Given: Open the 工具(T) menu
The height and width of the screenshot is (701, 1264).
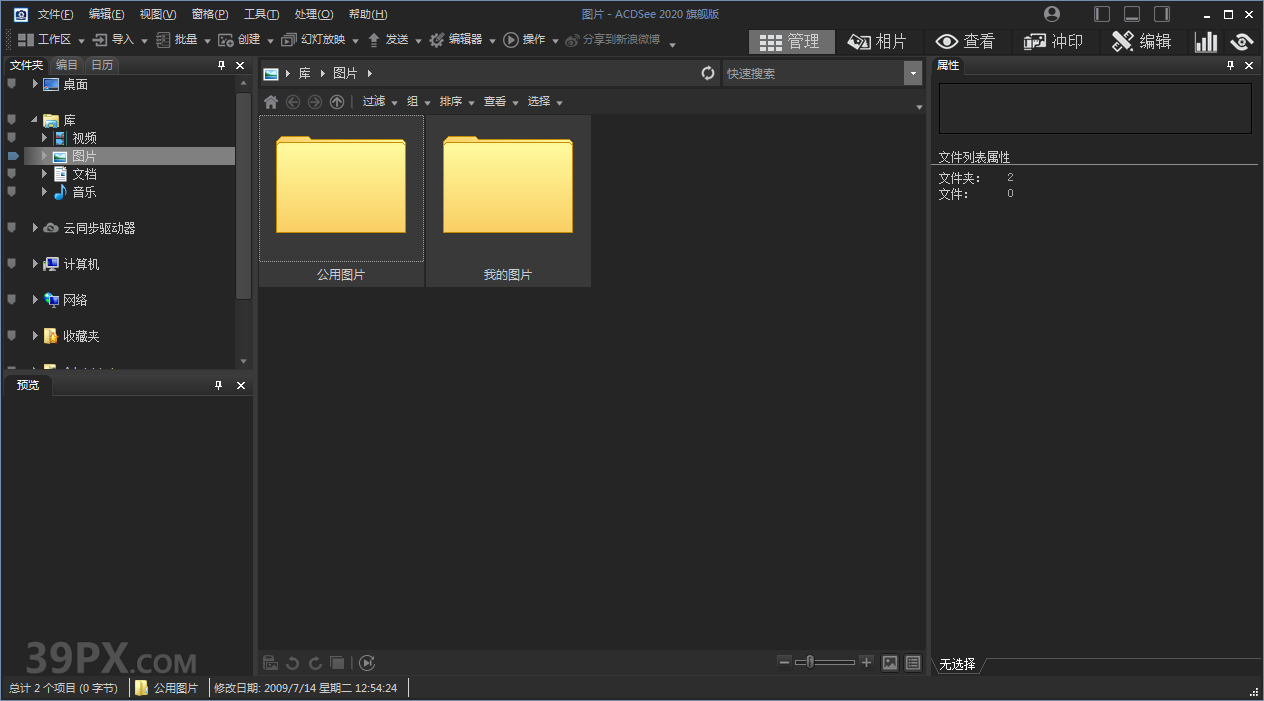Looking at the screenshot, I should pyautogui.click(x=262, y=14).
